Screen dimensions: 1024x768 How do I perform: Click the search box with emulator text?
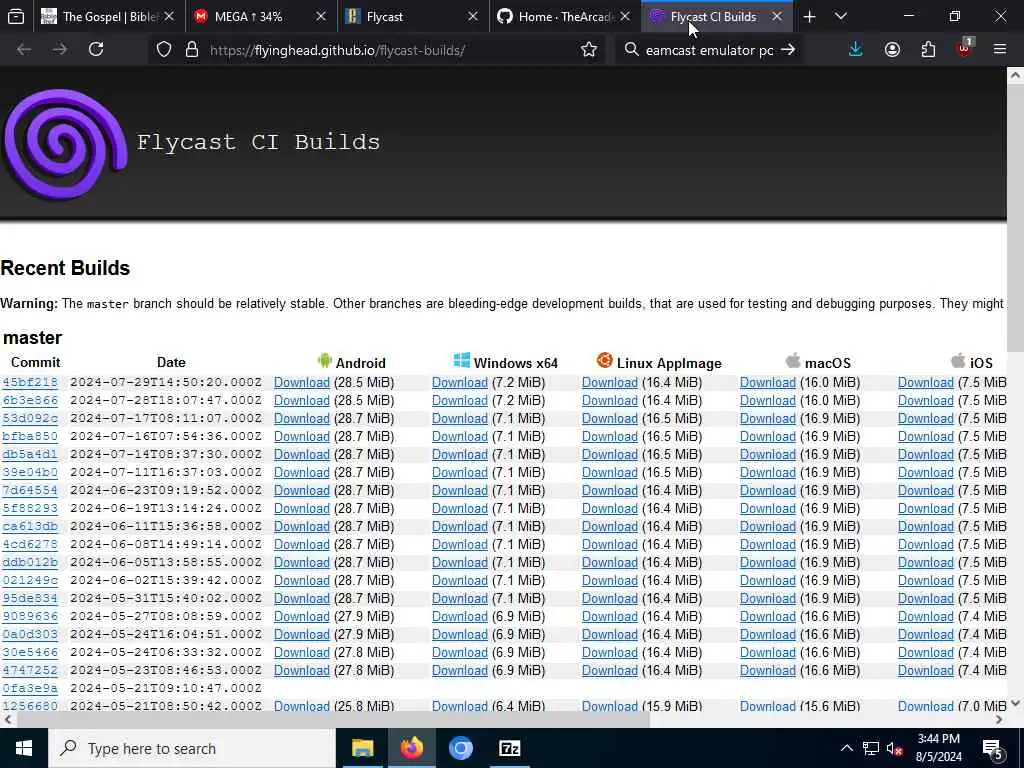coord(709,50)
